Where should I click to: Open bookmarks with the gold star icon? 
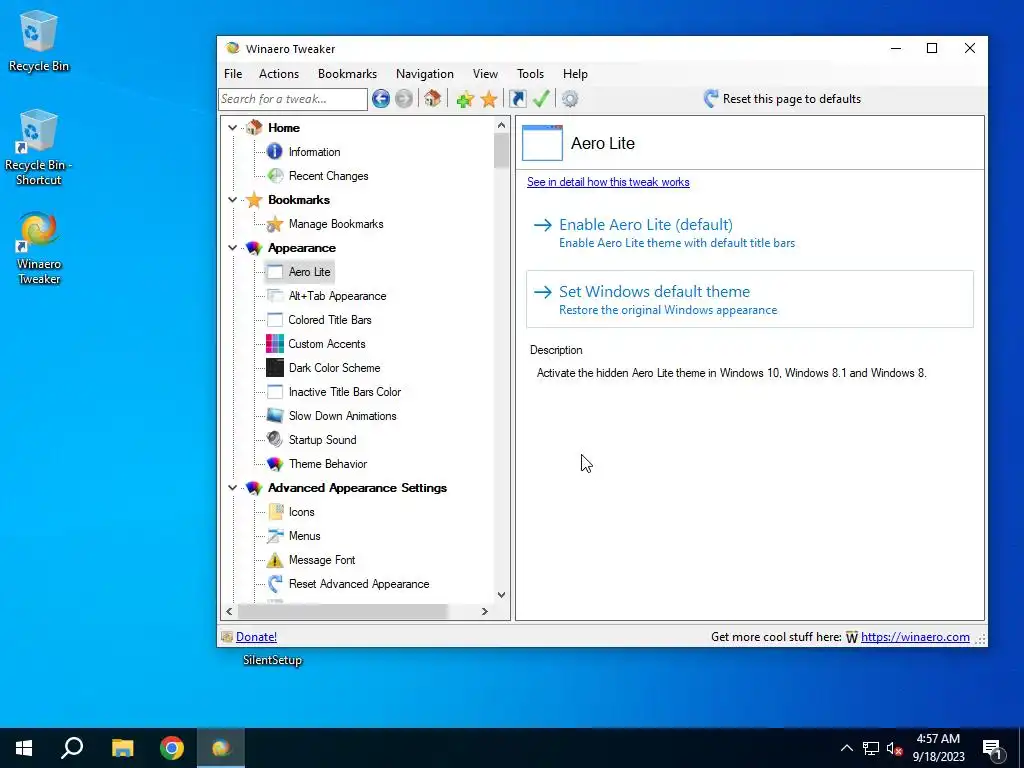[488, 99]
